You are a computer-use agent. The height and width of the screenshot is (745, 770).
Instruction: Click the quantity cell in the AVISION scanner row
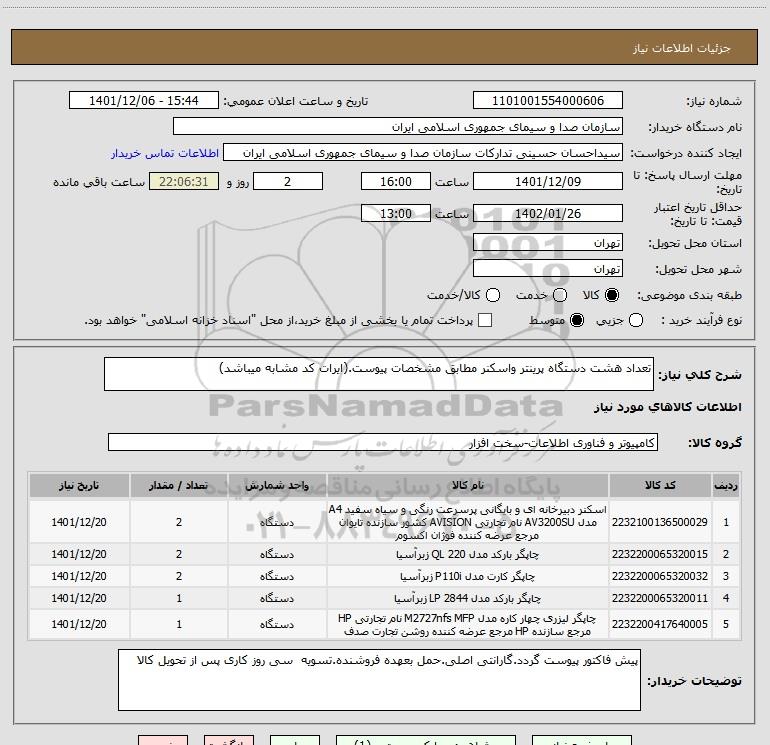pyautogui.click(x=179, y=522)
